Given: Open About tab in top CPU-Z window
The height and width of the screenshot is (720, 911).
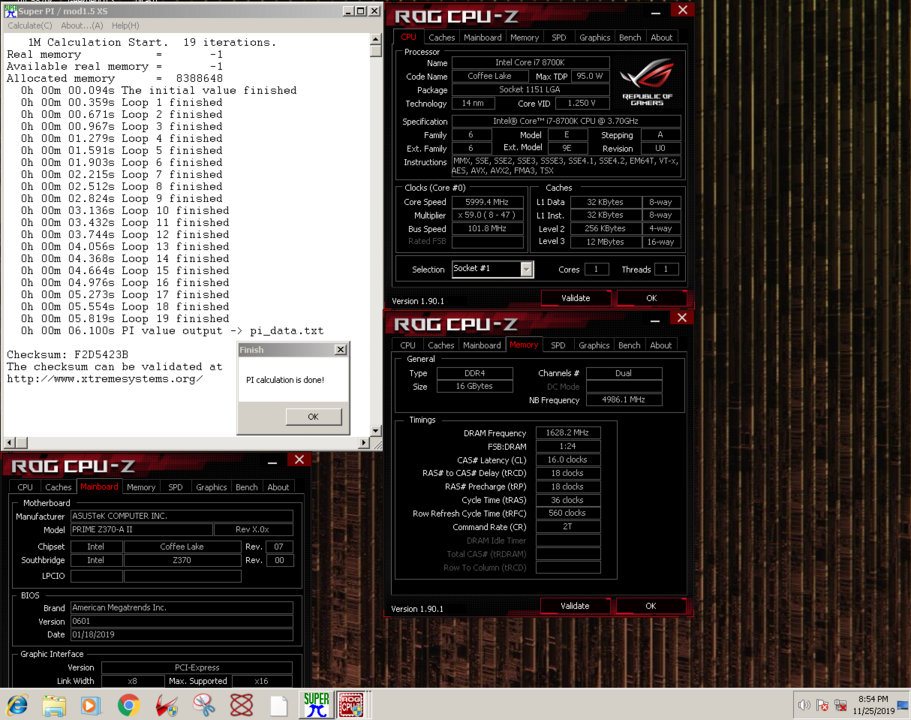Looking at the screenshot, I should coord(661,37).
